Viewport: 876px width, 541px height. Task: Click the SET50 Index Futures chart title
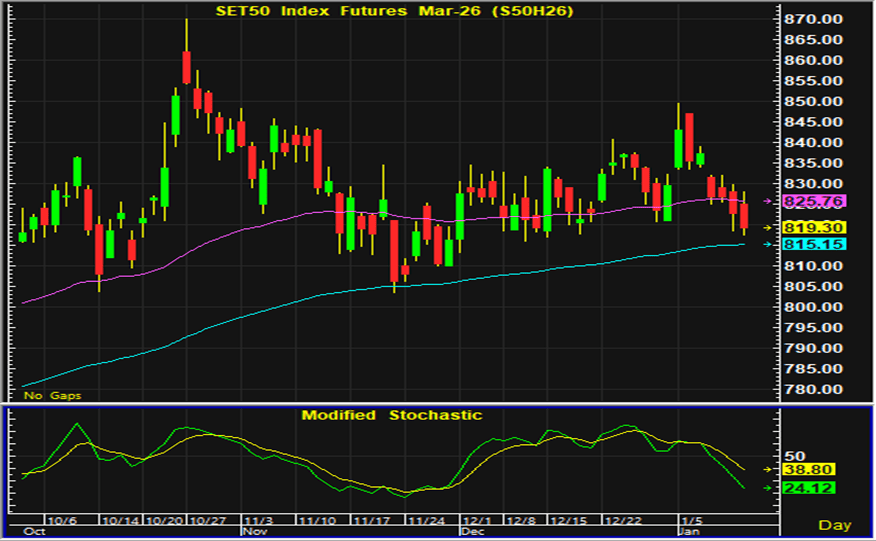click(x=396, y=10)
